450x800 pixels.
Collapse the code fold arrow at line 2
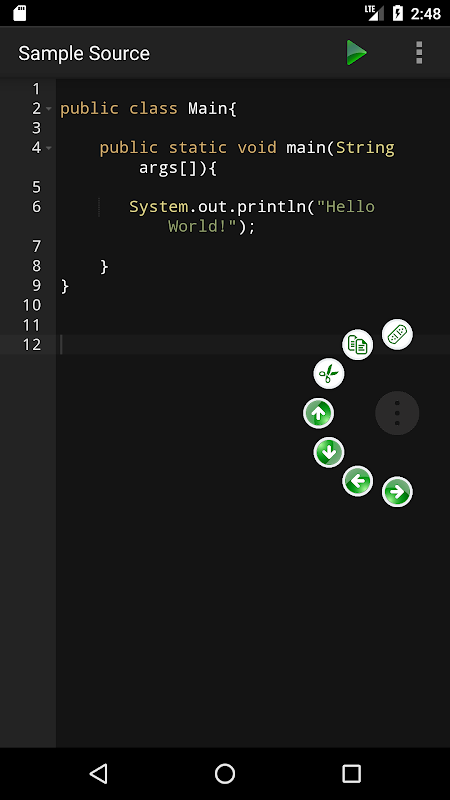[48, 109]
